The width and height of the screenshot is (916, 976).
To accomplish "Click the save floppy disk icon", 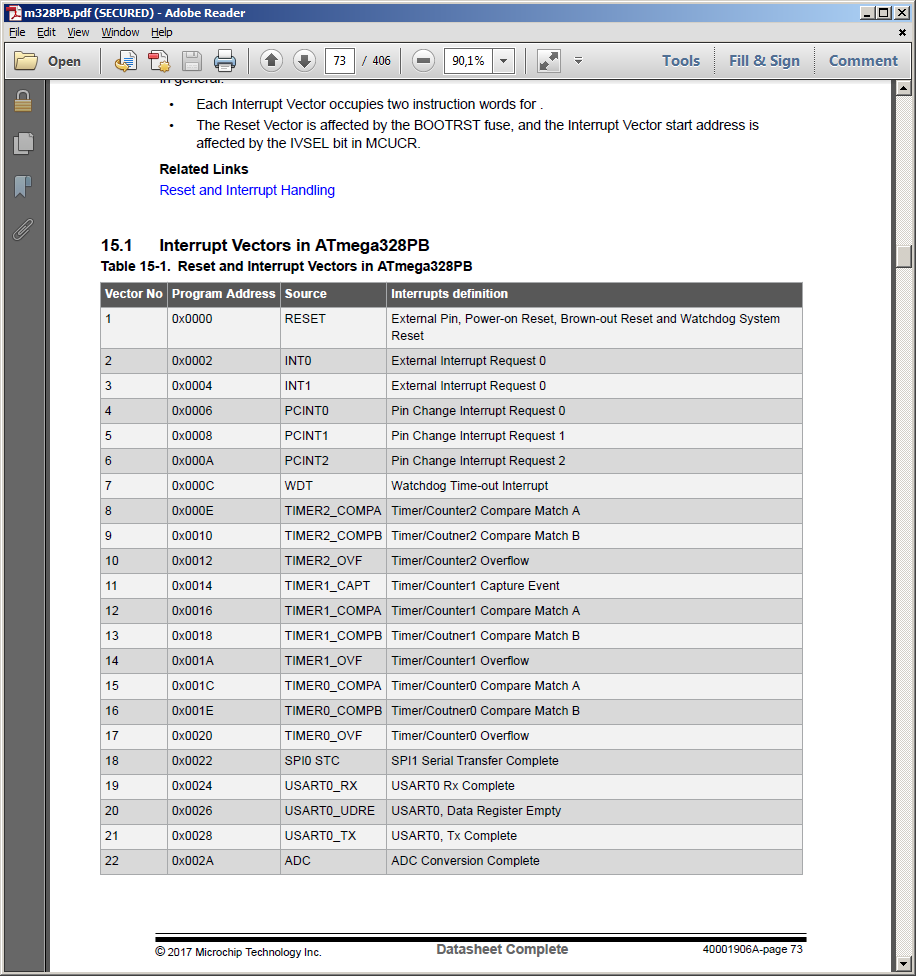I will [192, 61].
